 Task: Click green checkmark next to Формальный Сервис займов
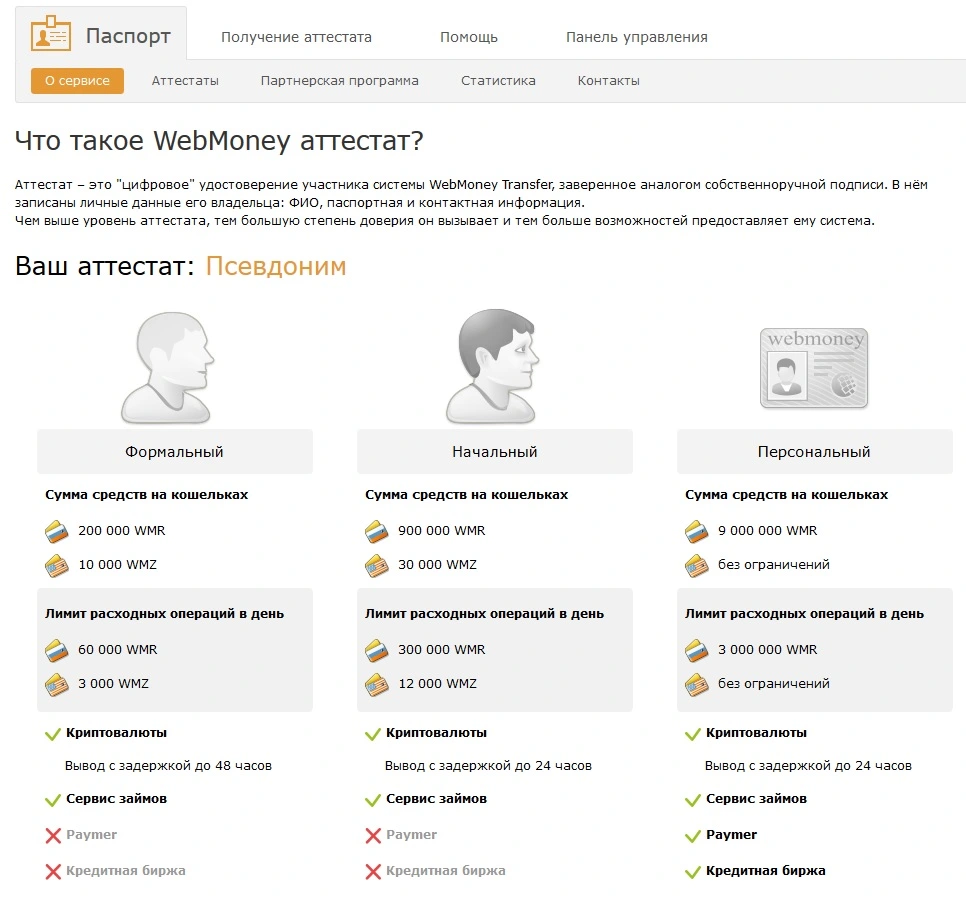tap(53, 800)
